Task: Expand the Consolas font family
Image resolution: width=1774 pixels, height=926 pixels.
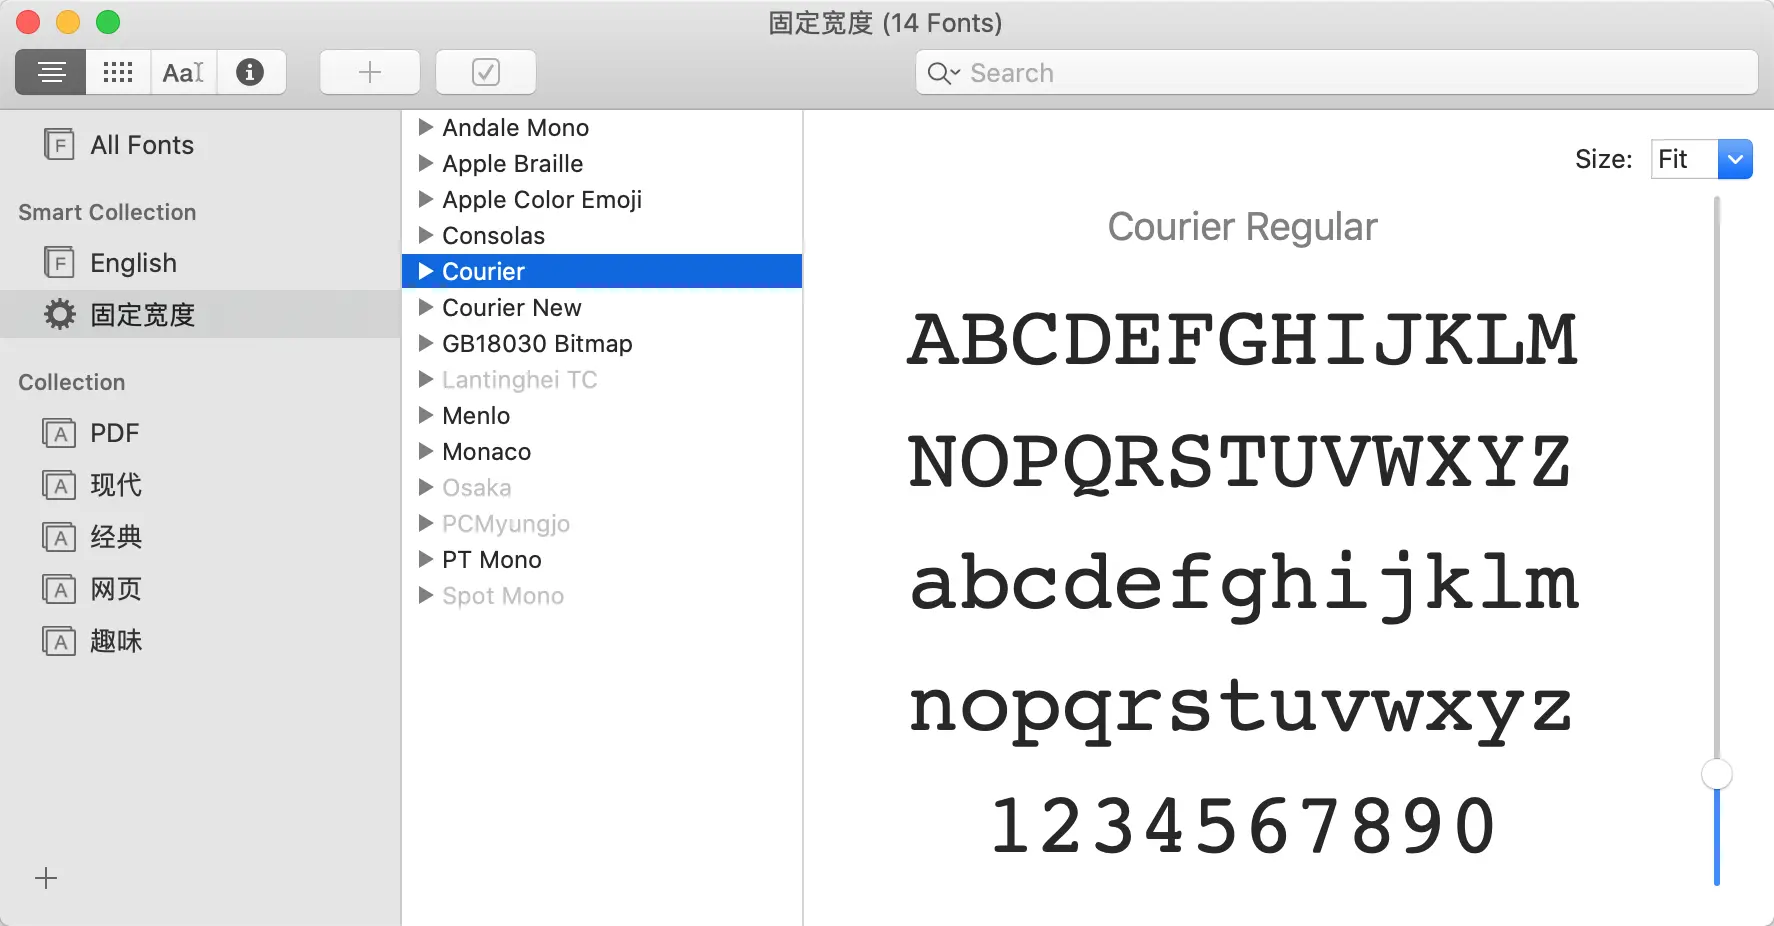Action: pyautogui.click(x=426, y=235)
